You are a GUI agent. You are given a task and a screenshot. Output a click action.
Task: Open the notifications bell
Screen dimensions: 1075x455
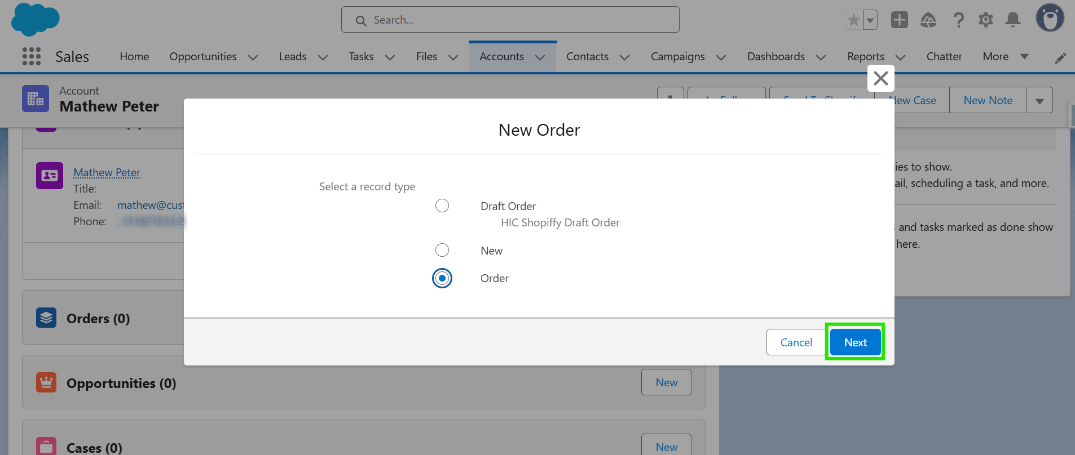[1013, 20]
